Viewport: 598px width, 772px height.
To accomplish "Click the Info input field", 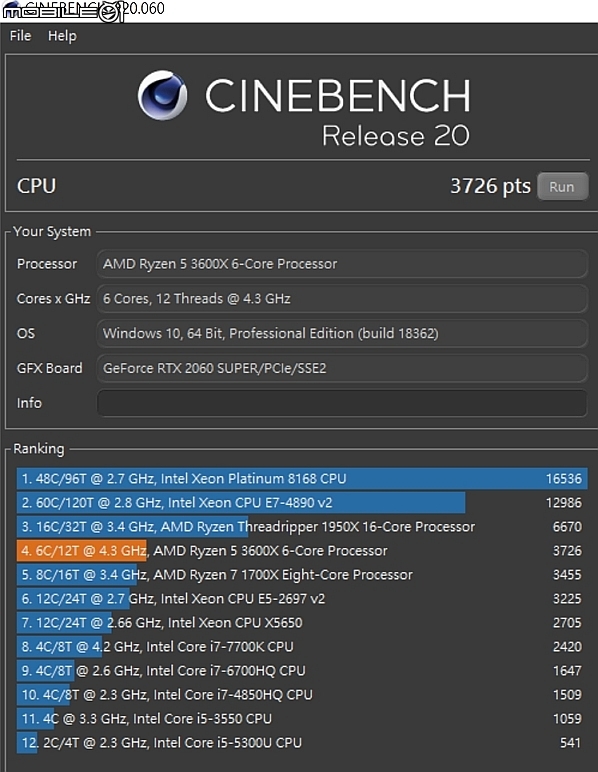I will click(342, 403).
